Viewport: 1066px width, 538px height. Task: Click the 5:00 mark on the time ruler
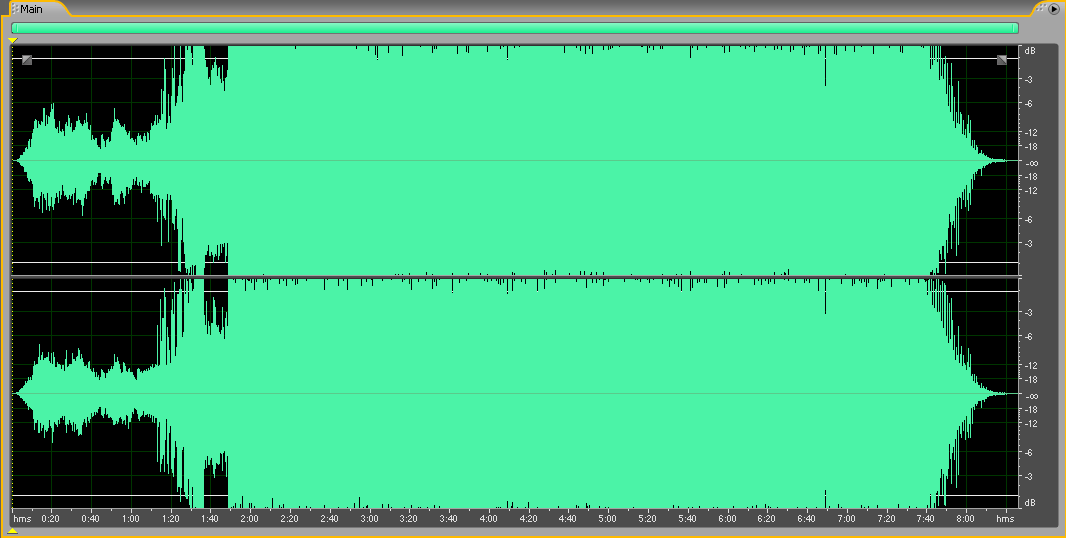(607, 518)
